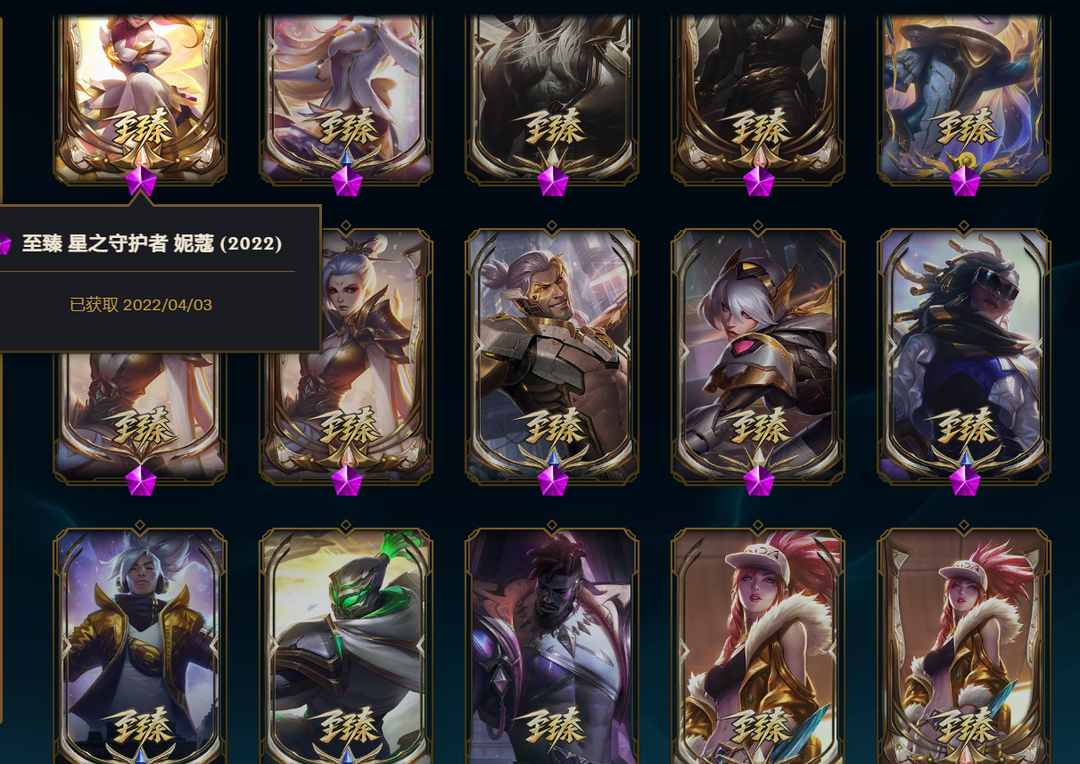Select the rightmost Akali card with ornate frame

point(964,644)
